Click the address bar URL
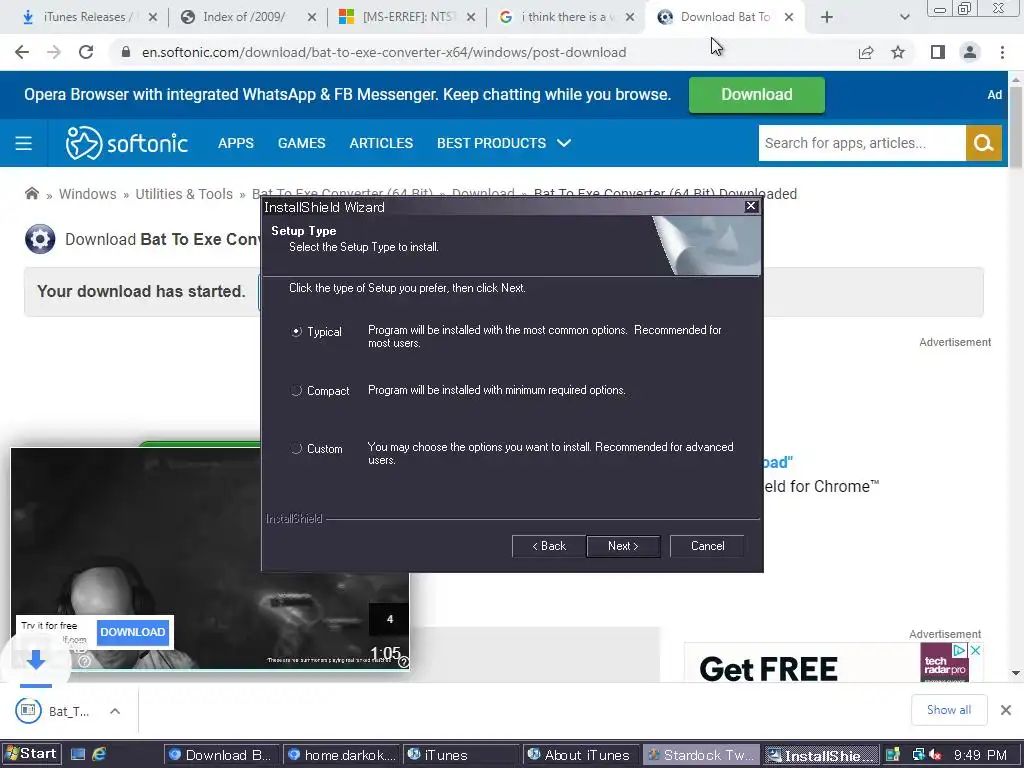Screen dimensions: 1024x768 pos(384,52)
